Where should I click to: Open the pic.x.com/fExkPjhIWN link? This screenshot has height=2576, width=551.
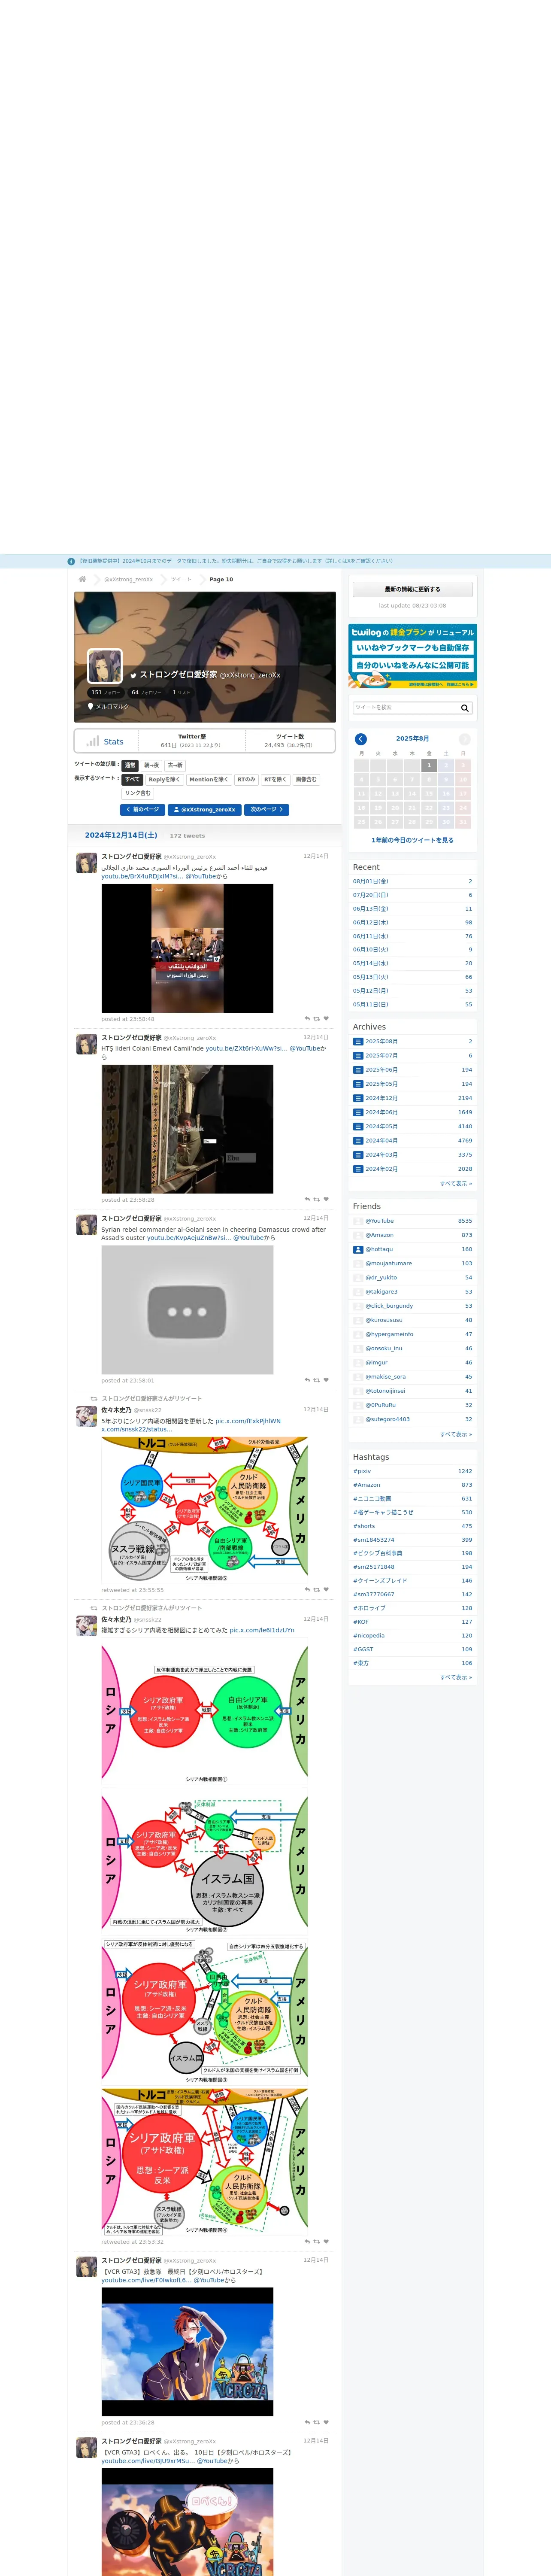click(x=248, y=1421)
